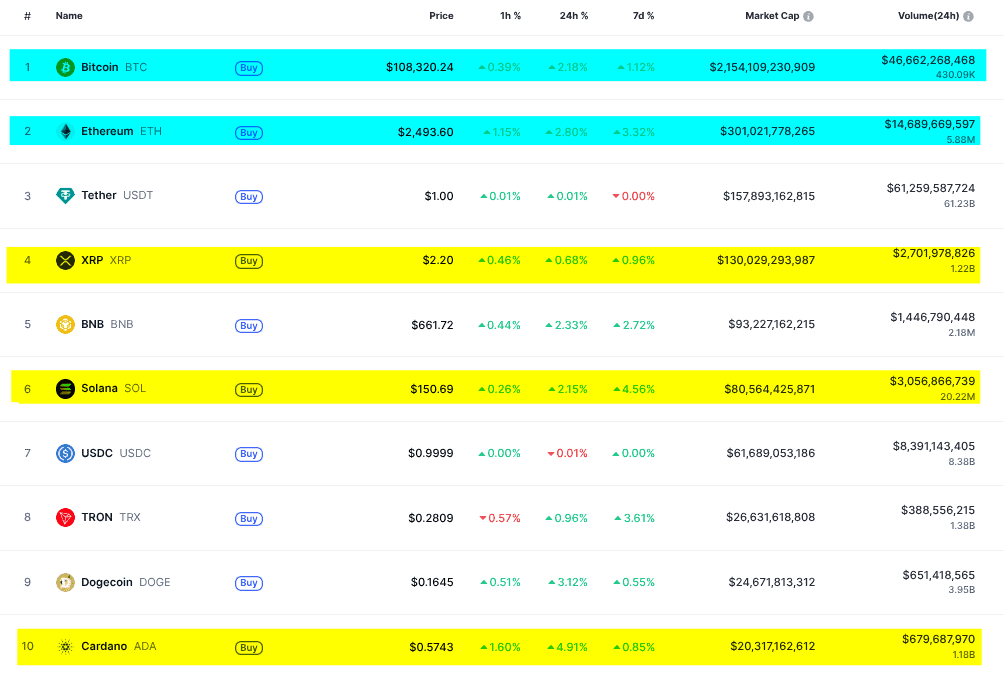This screenshot has height=677, width=1004.
Task: Click Buy button for Bitcoin
Action: click(249, 68)
